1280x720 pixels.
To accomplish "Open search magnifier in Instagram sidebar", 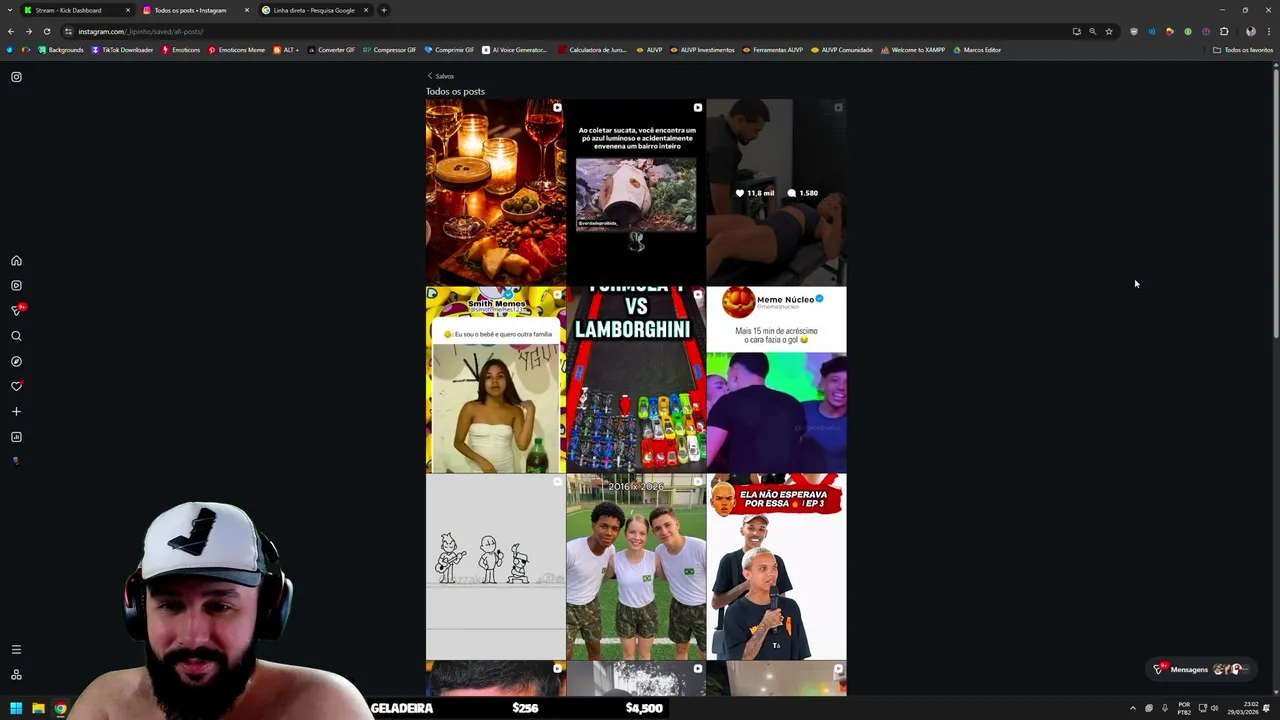I will (x=16, y=336).
